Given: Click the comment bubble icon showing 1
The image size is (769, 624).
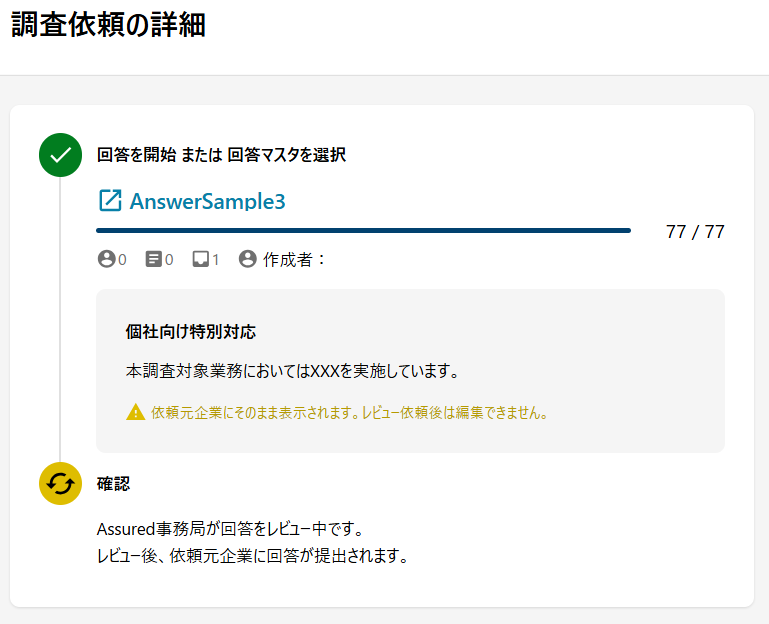Looking at the screenshot, I should pyautogui.click(x=201, y=259).
